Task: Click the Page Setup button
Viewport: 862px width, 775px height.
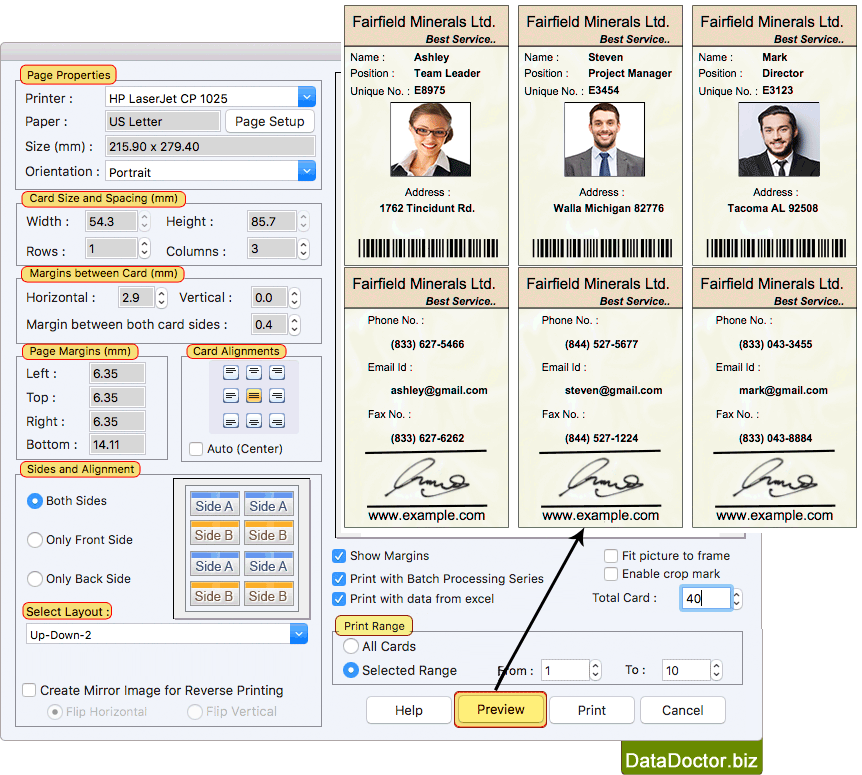Action: pos(269,121)
